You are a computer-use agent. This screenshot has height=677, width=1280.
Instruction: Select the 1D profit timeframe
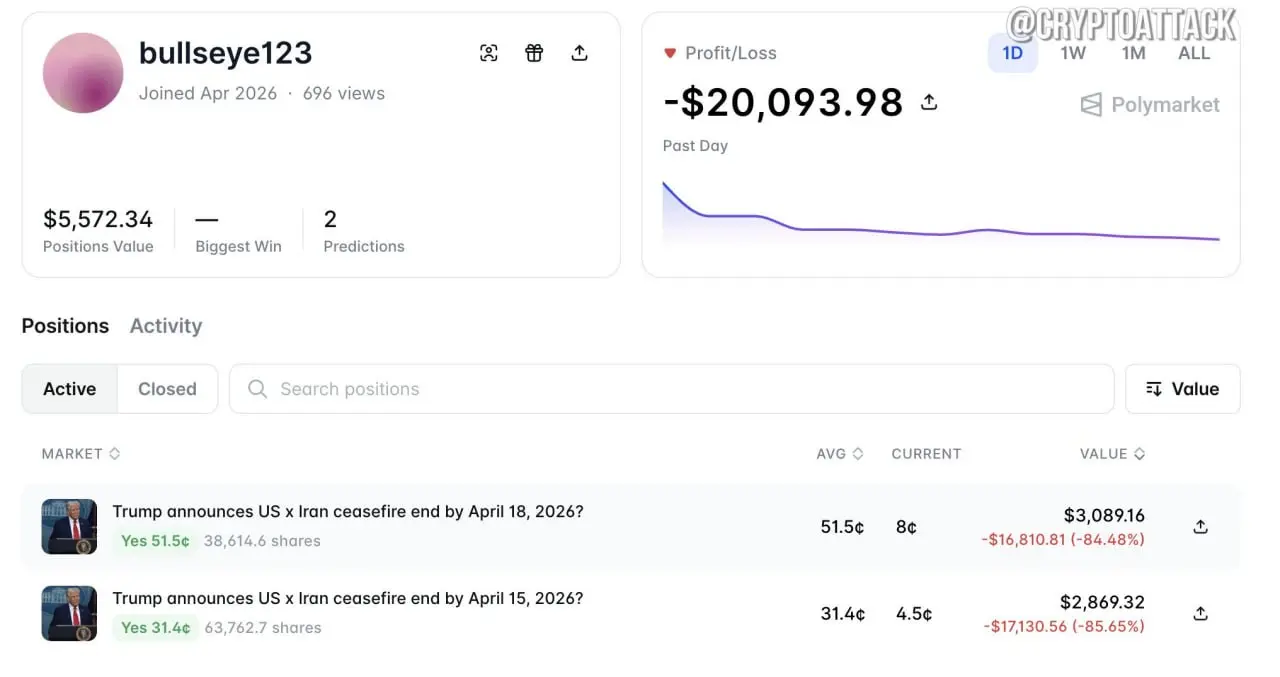pos(1012,53)
